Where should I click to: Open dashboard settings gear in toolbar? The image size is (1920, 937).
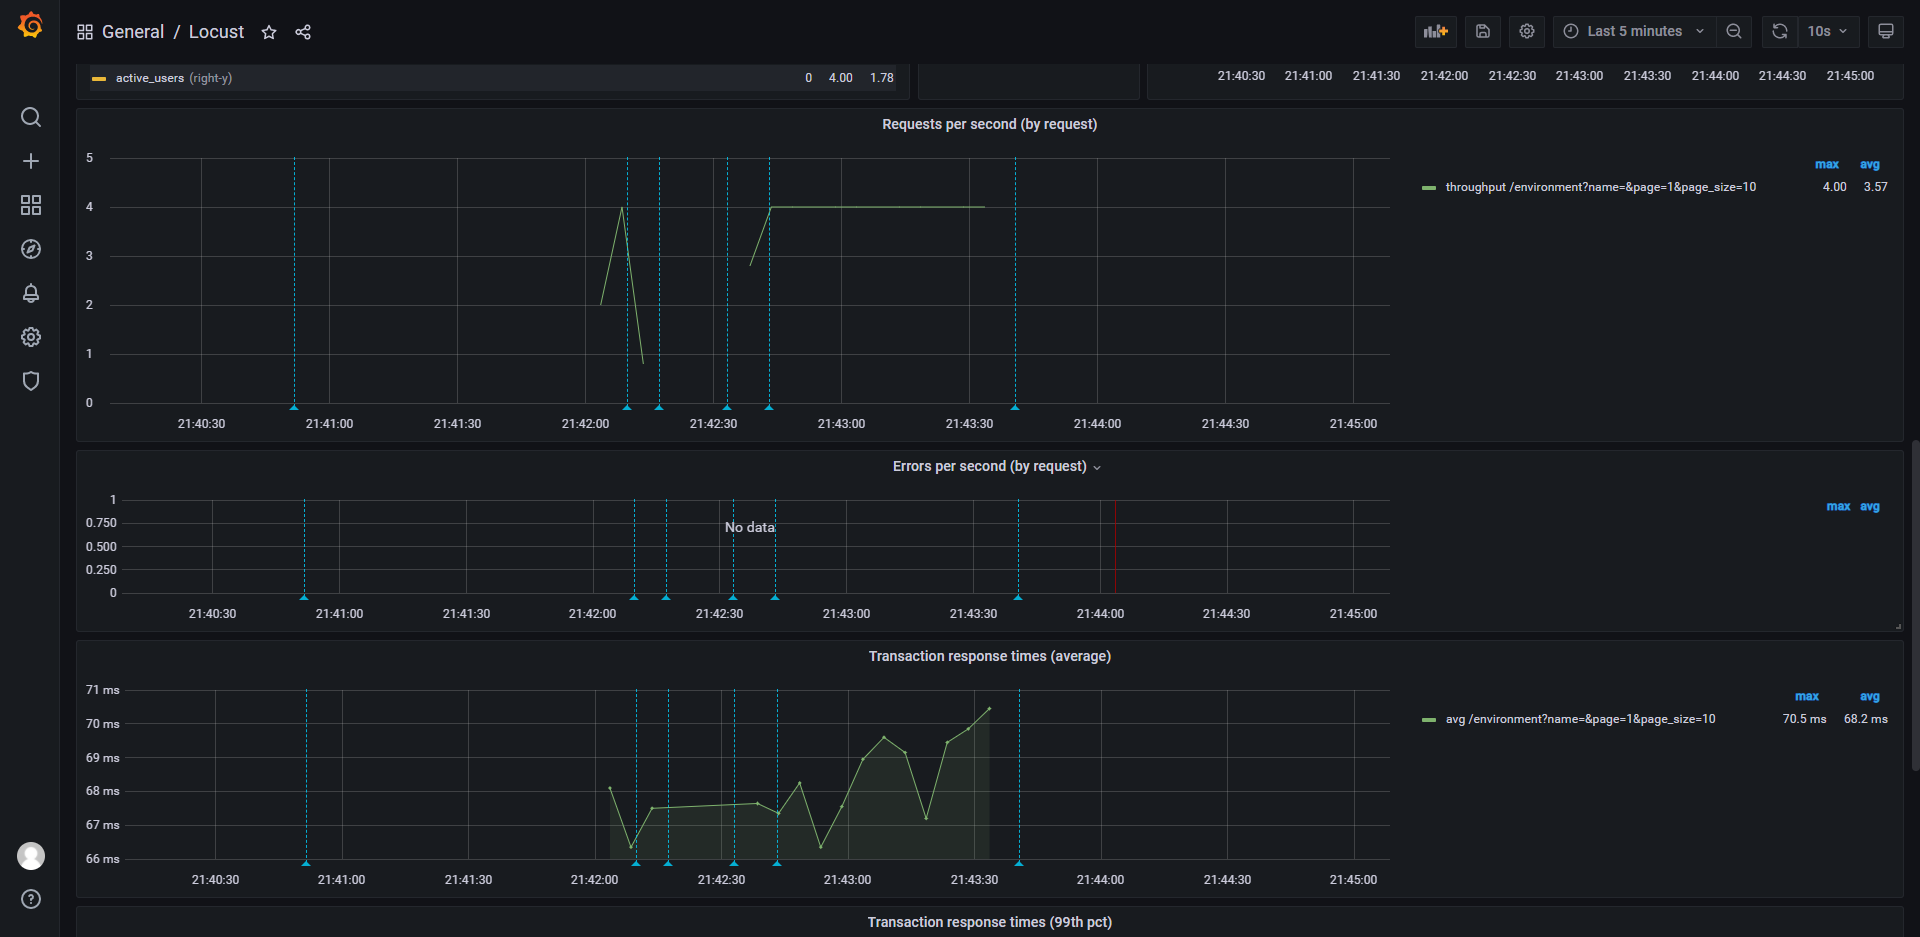pos(1527,31)
